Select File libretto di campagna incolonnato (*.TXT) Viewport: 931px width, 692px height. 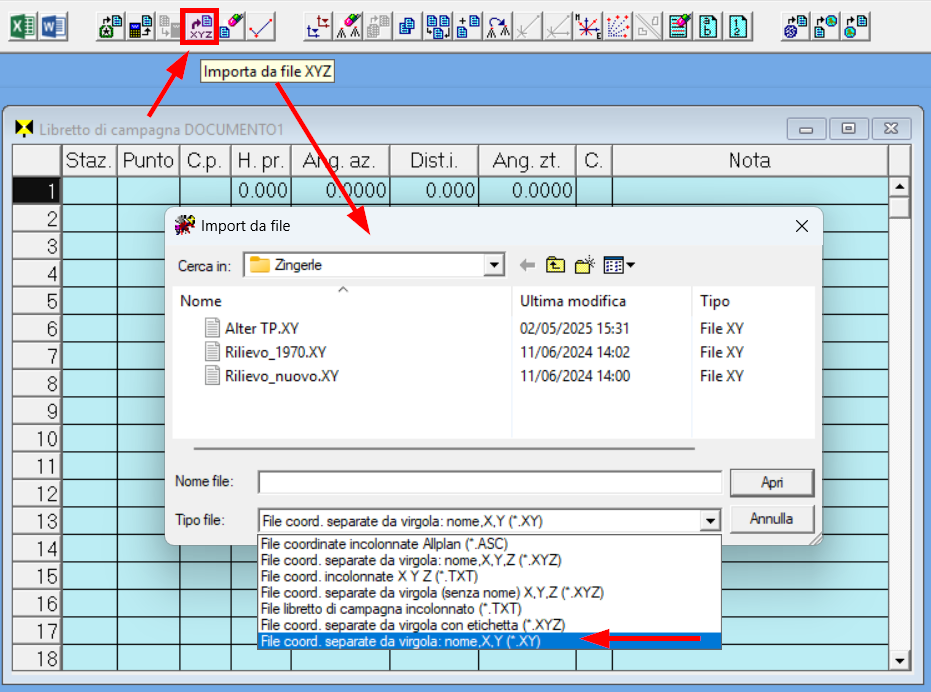(391, 609)
